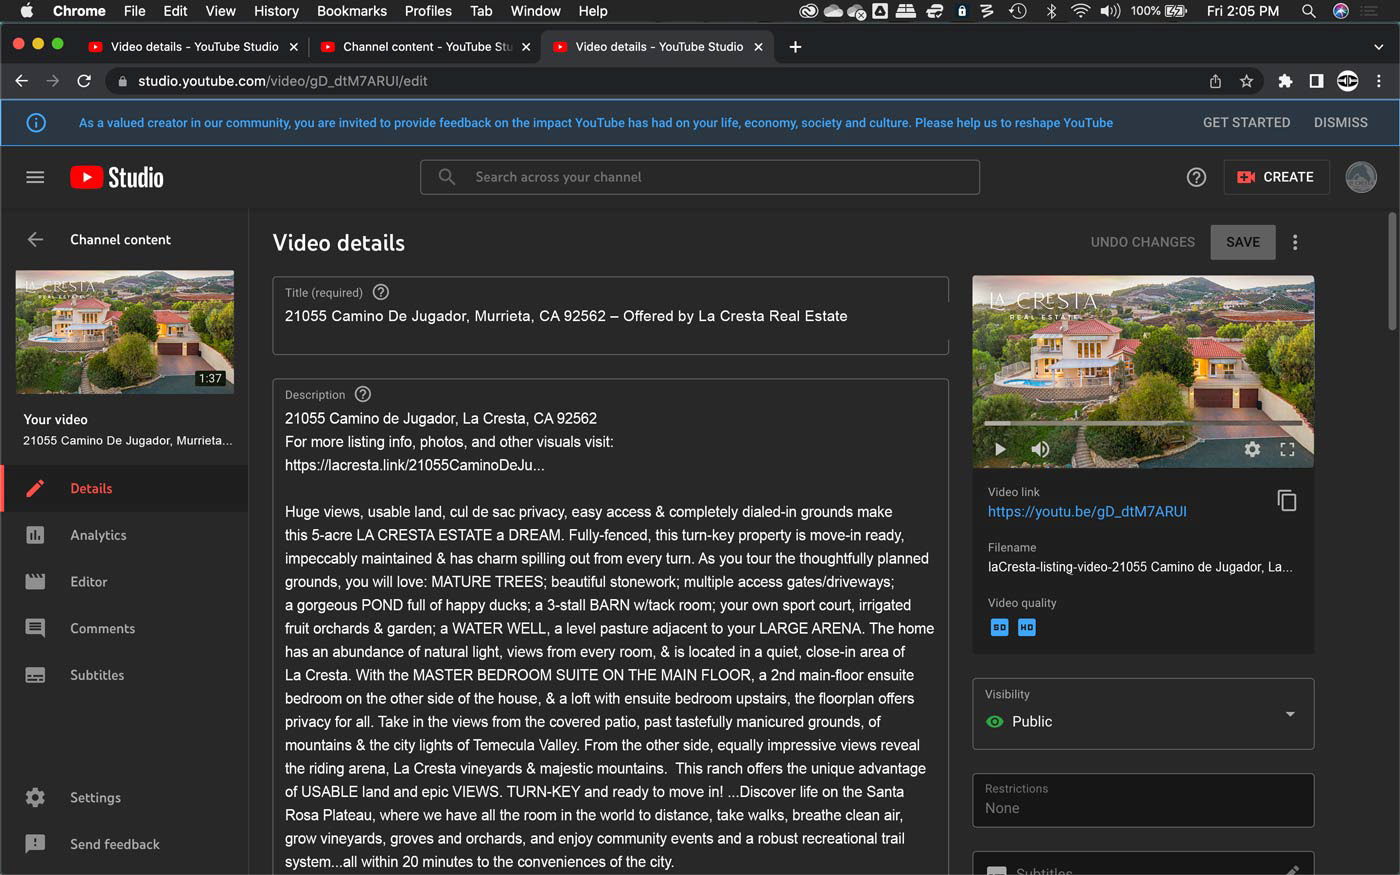This screenshot has width=1400, height=875.
Task: Share this page from address bar icon
Action: click(1215, 81)
